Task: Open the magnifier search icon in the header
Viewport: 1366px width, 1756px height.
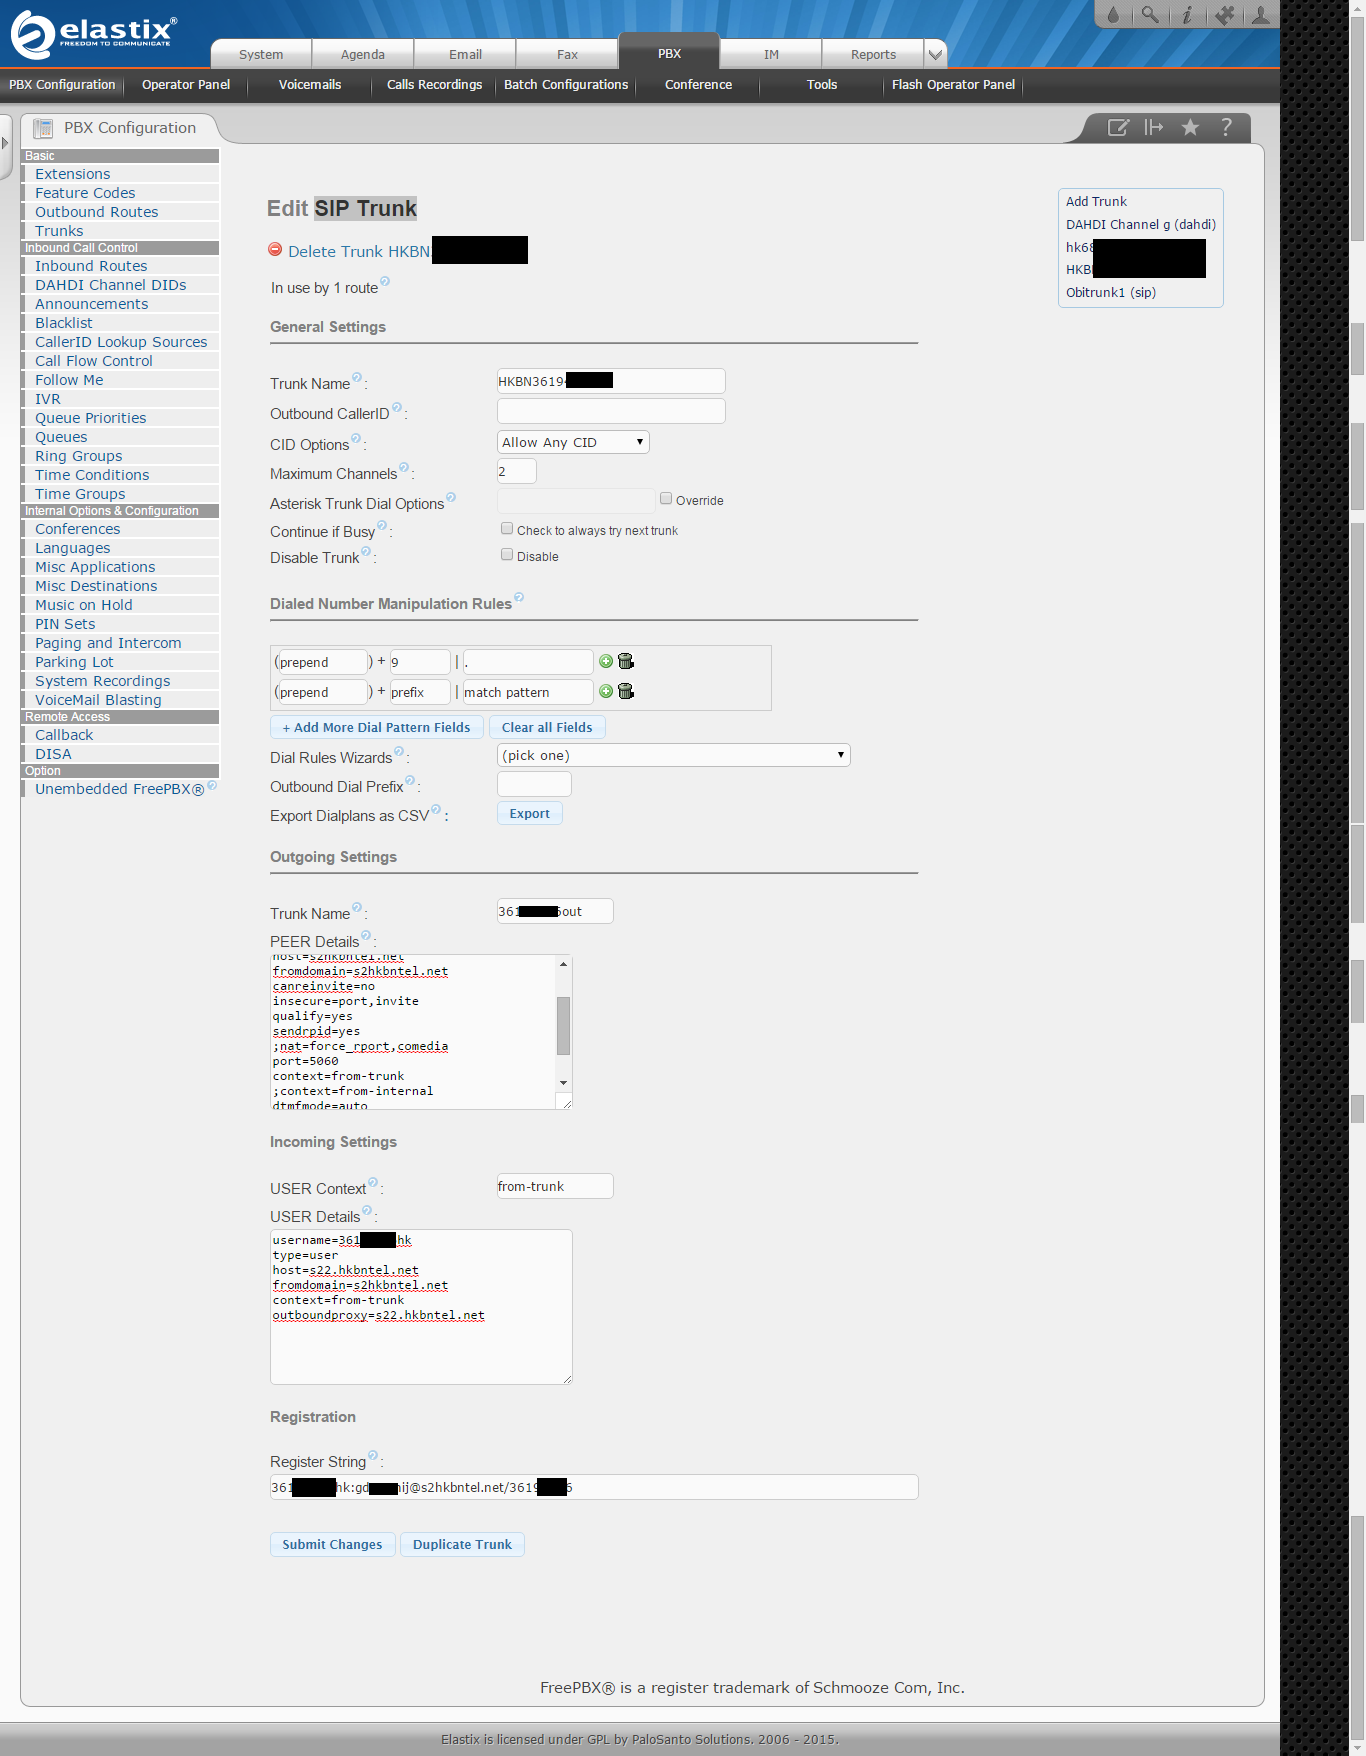Action: pos(1150,14)
